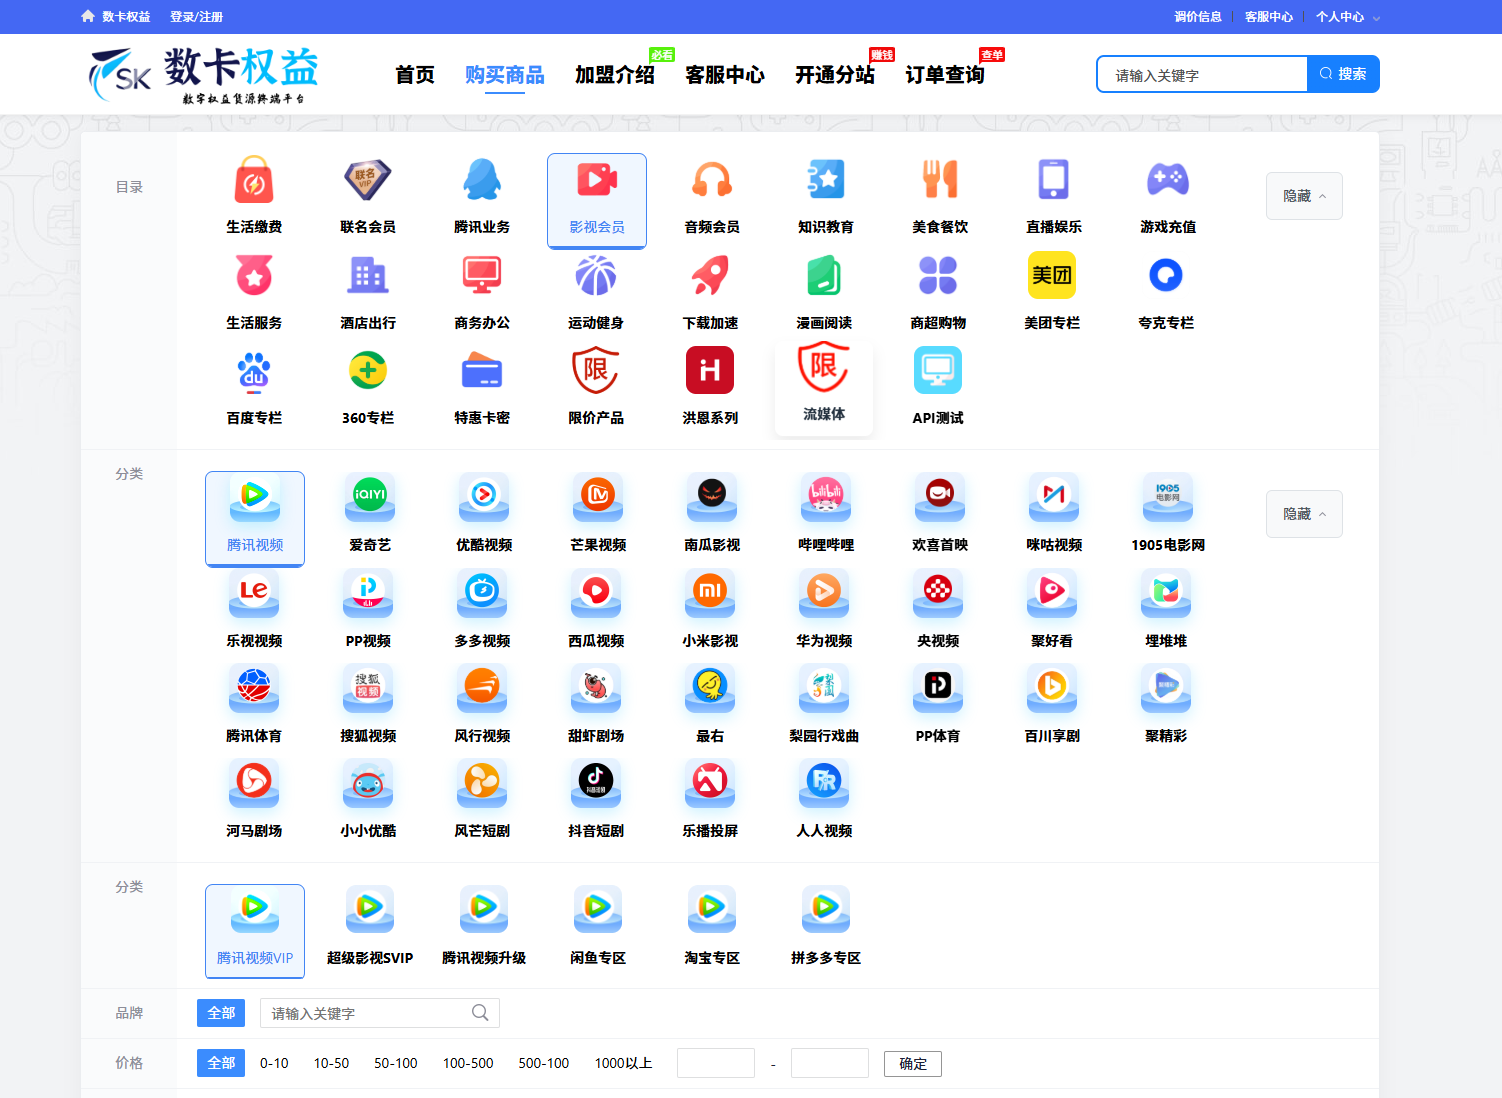This screenshot has width=1502, height=1098.
Task: Filter price by 500-100
Action: (544, 1063)
